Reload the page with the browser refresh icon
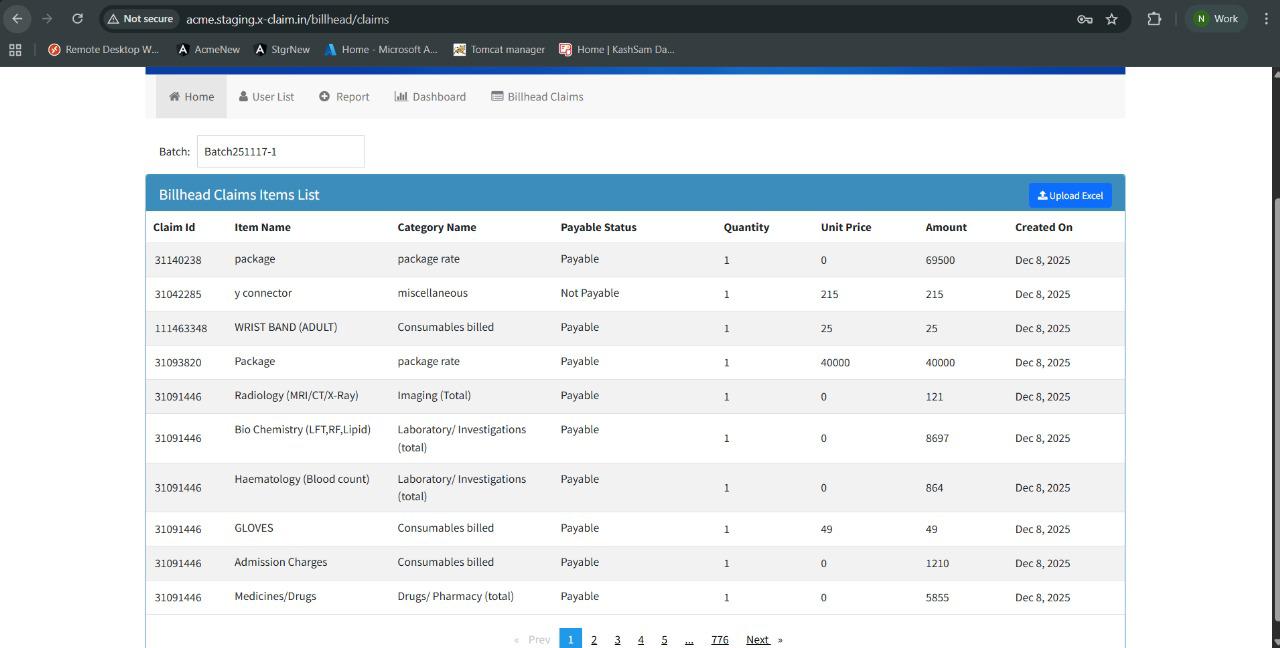Viewport: 1280px width, 648px height. (x=77, y=19)
